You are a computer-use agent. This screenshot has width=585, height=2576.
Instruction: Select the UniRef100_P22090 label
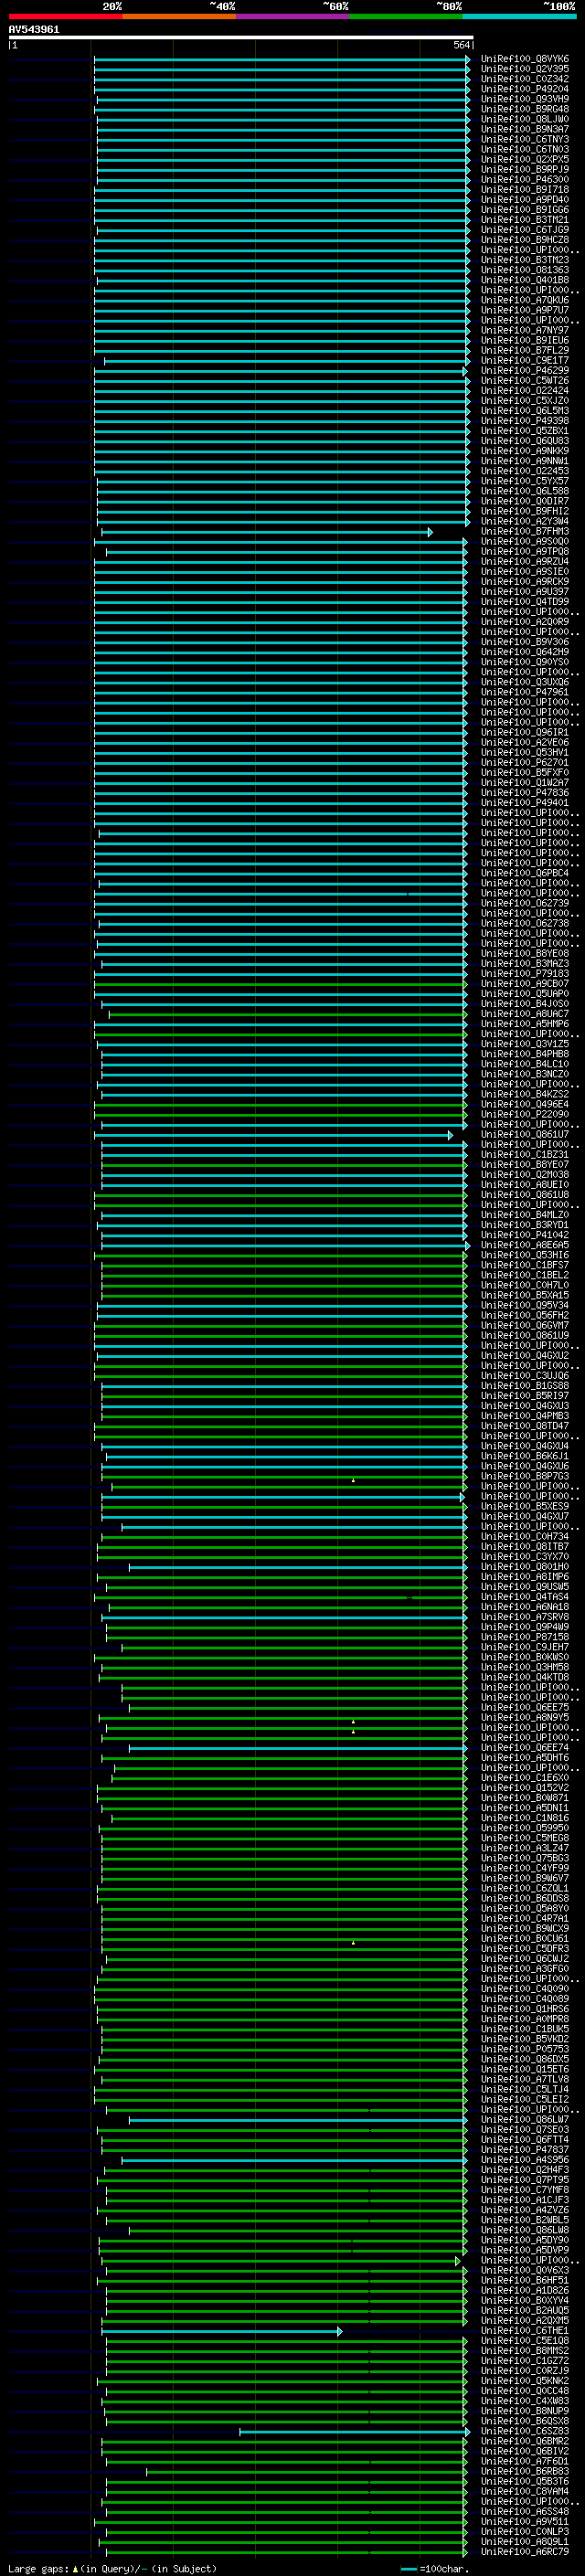(x=524, y=1114)
